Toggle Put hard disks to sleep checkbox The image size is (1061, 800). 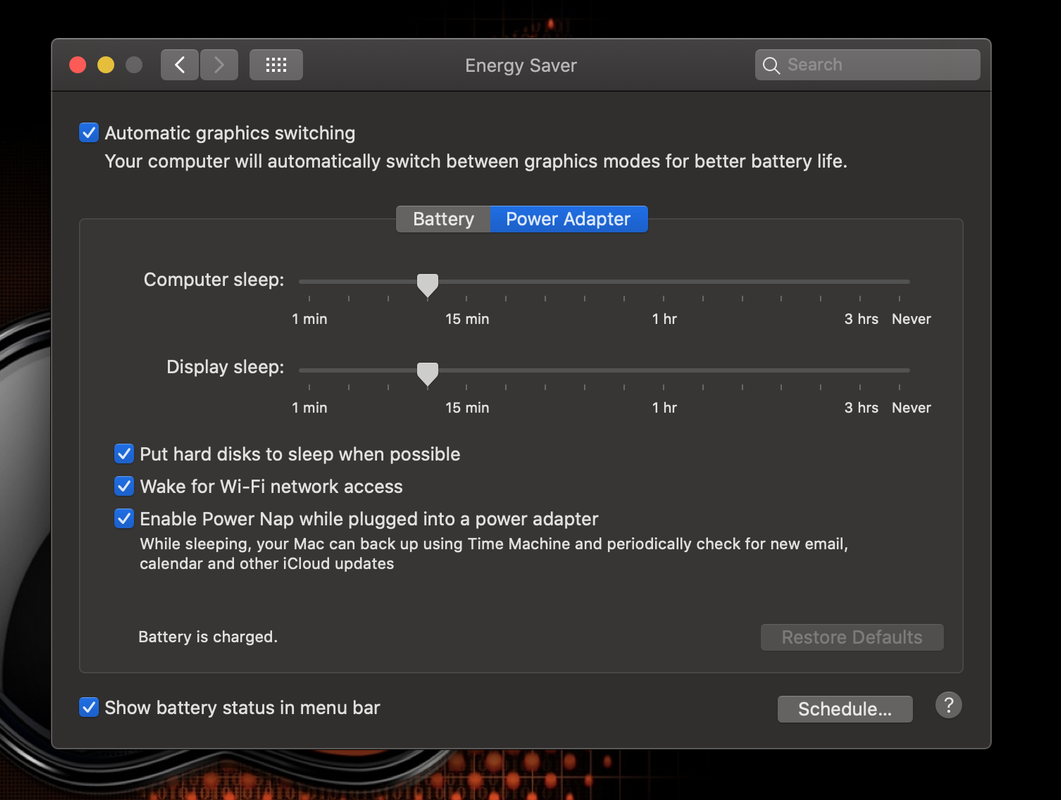(x=124, y=453)
